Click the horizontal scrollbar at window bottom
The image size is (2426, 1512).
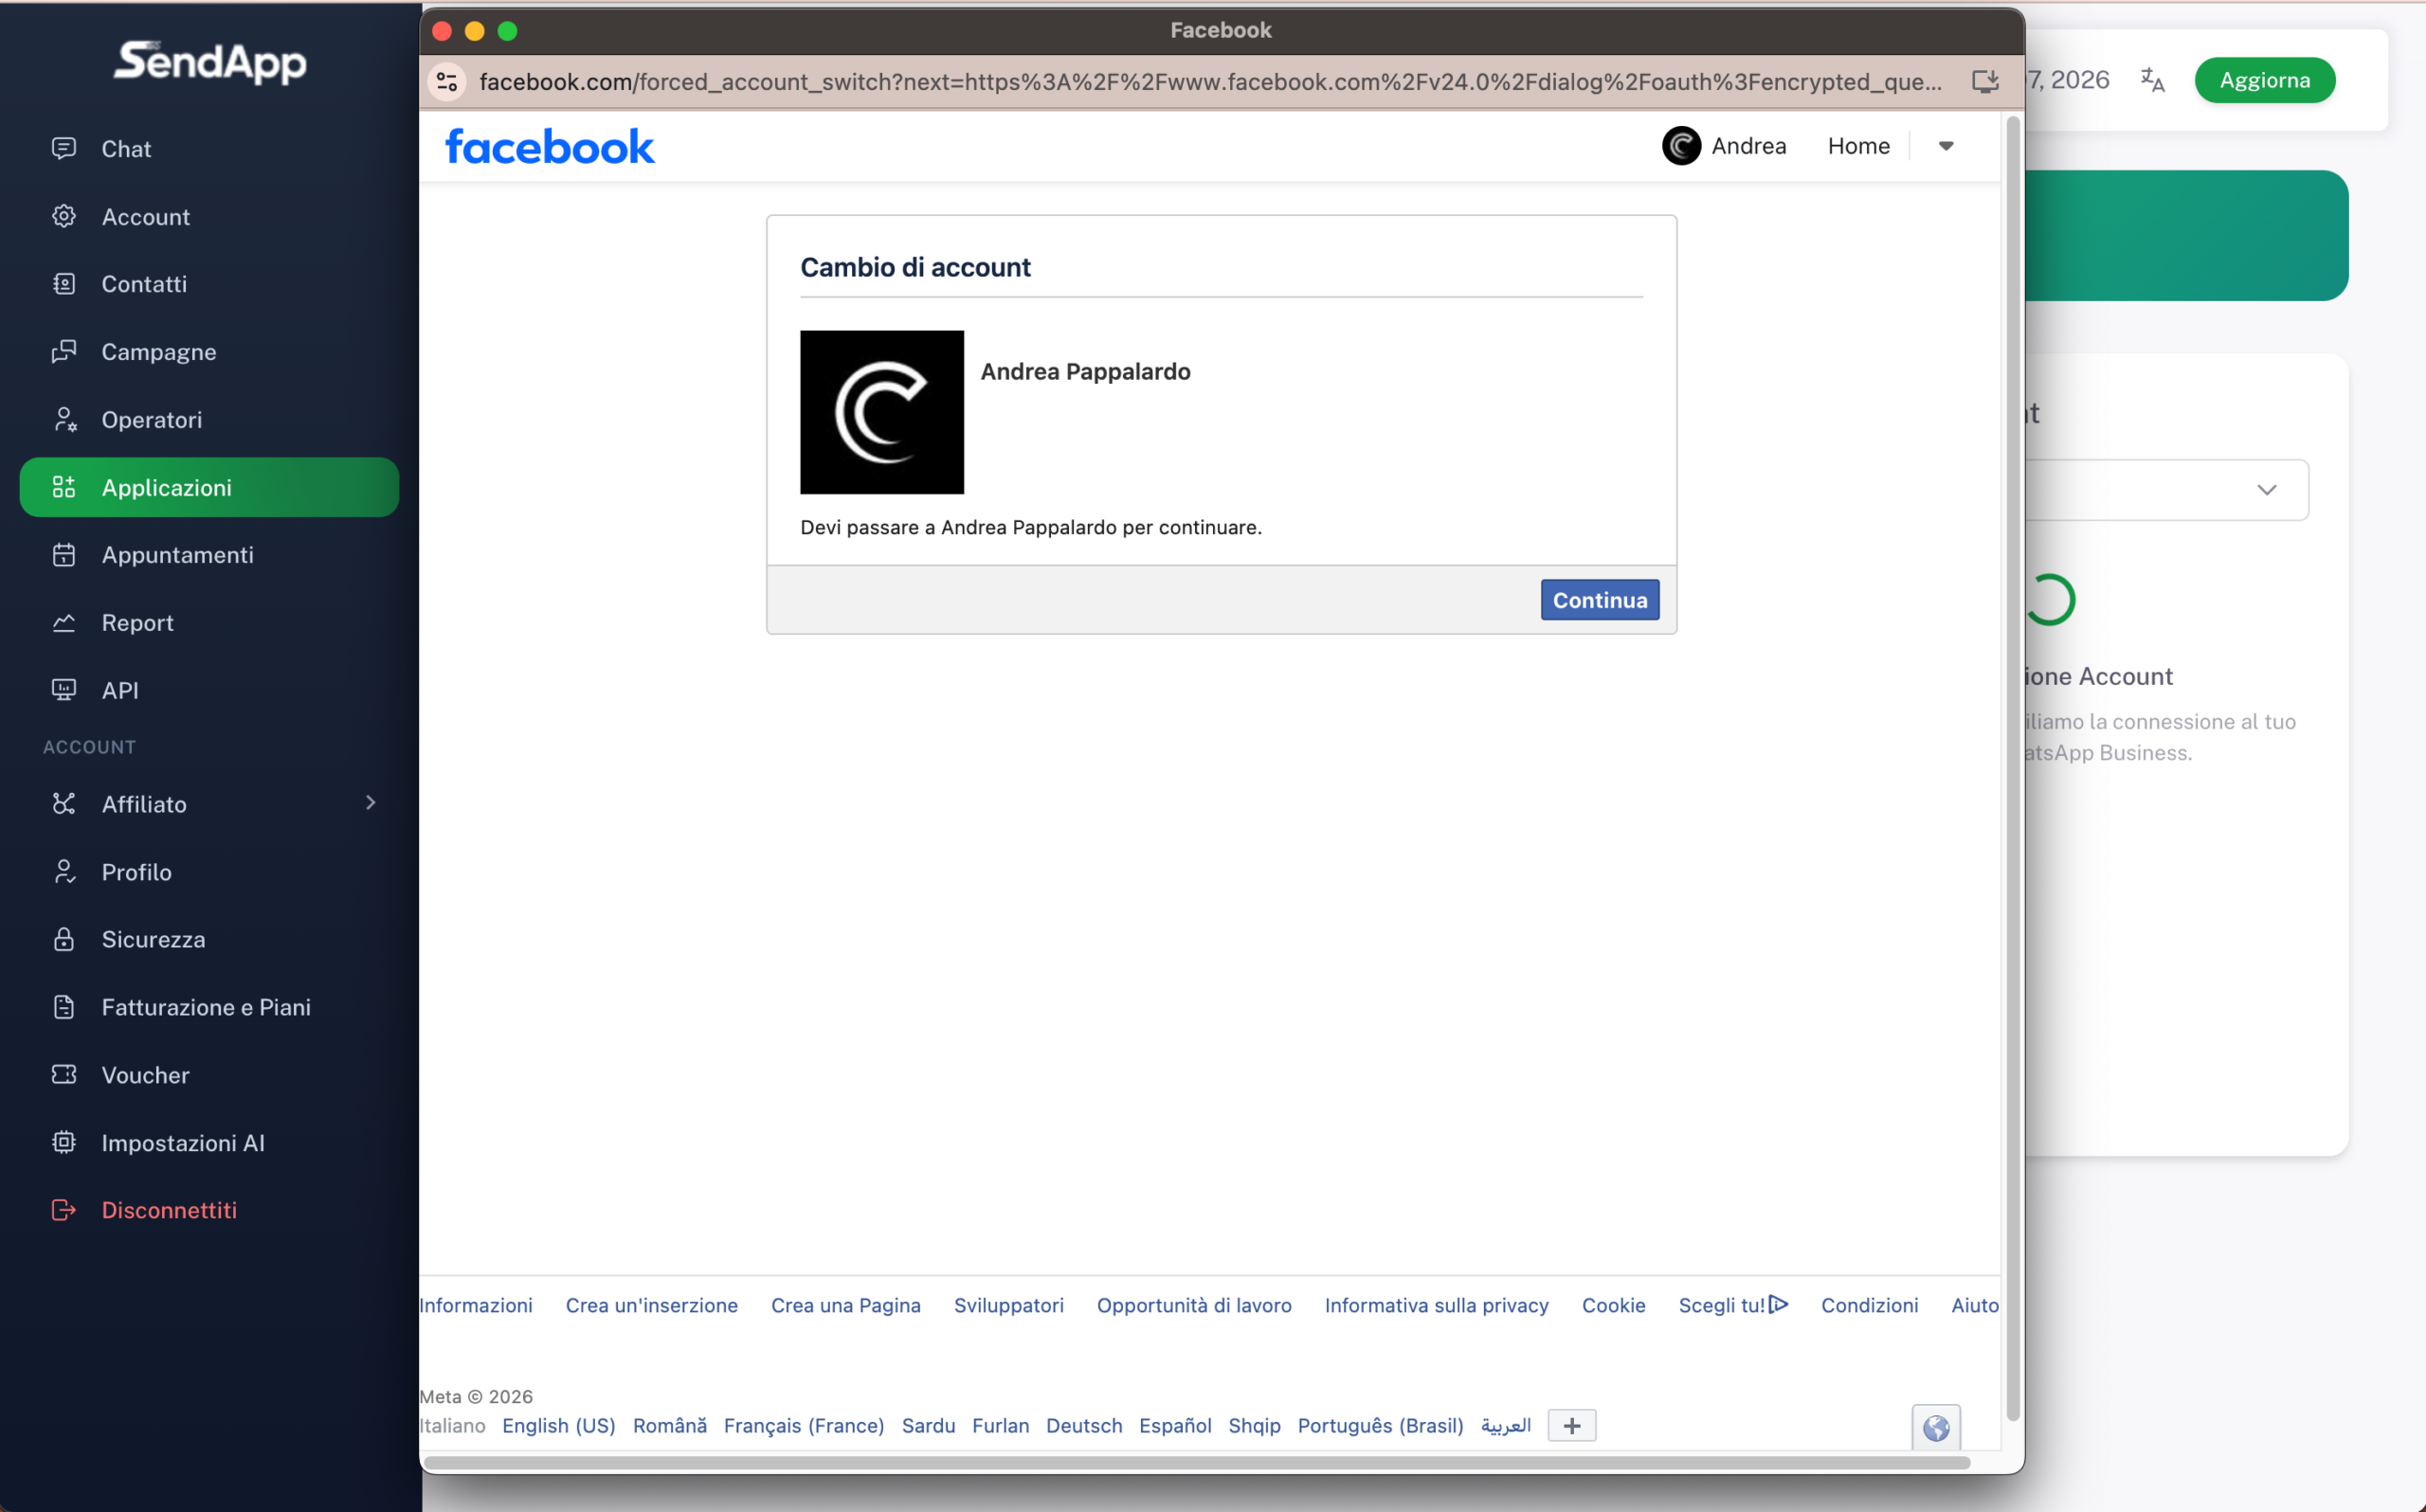coord(1196,1462)
